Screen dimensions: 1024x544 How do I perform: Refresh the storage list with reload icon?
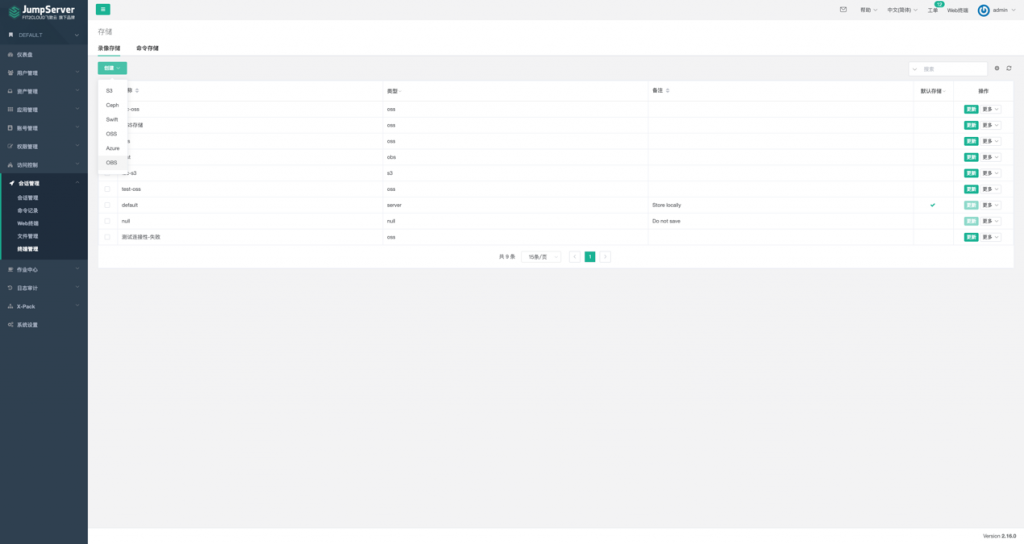coord(1008,68)
